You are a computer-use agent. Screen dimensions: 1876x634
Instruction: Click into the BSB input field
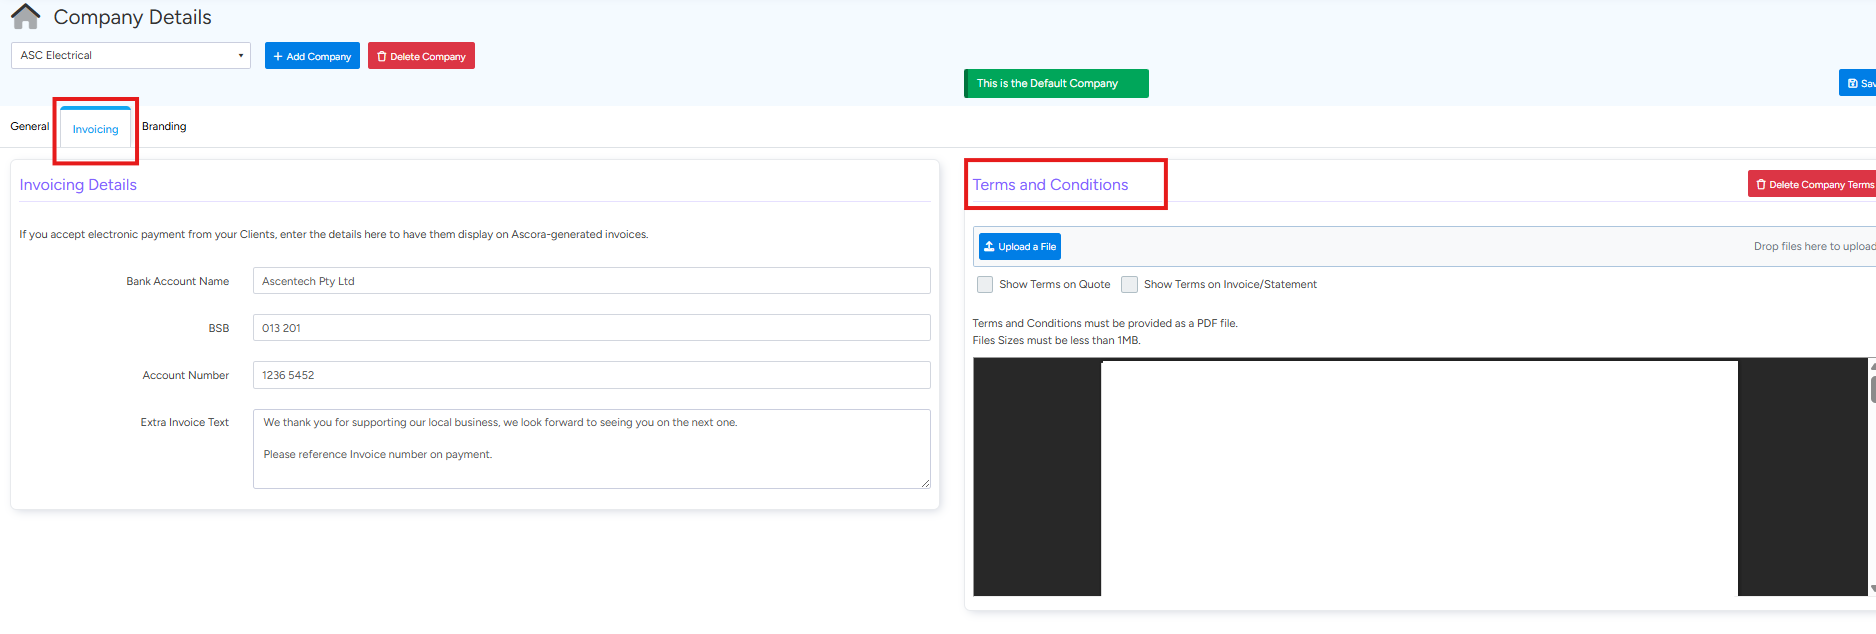tap(590, 328)
